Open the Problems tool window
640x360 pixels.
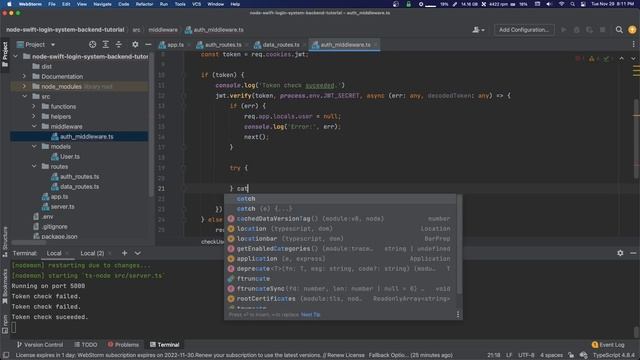(x=123, y=345)
